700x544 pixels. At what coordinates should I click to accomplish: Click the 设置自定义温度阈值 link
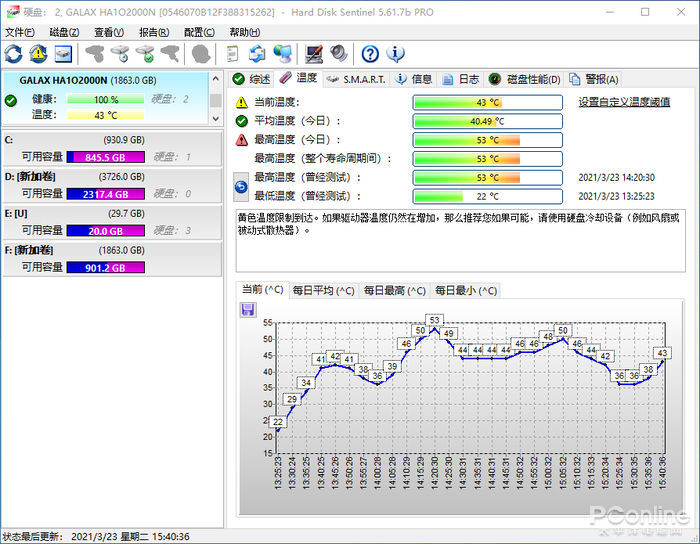click(x=624, y=102)
